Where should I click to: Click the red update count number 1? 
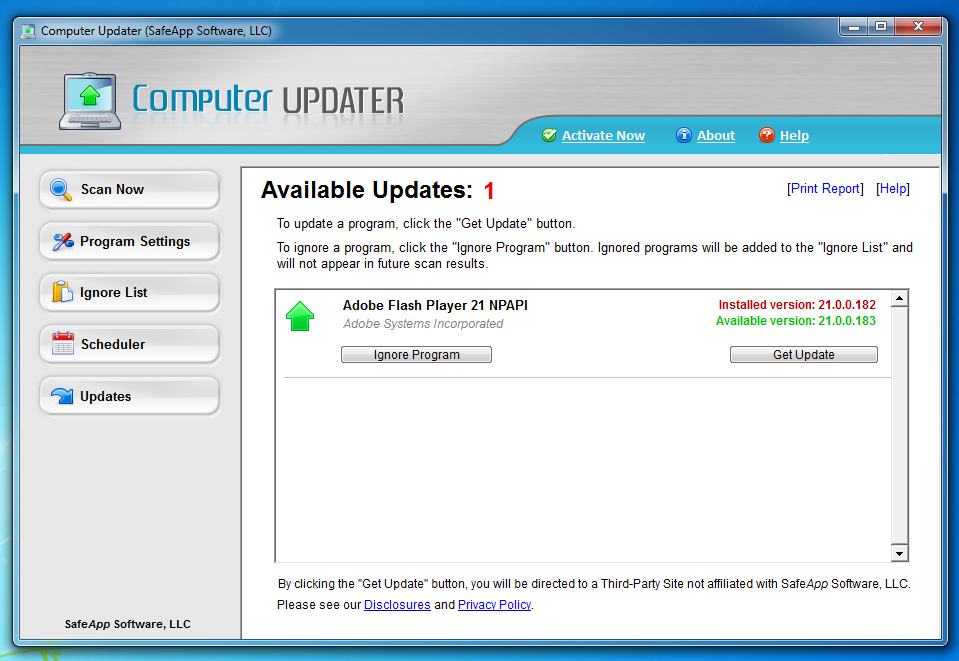[489, 191]
